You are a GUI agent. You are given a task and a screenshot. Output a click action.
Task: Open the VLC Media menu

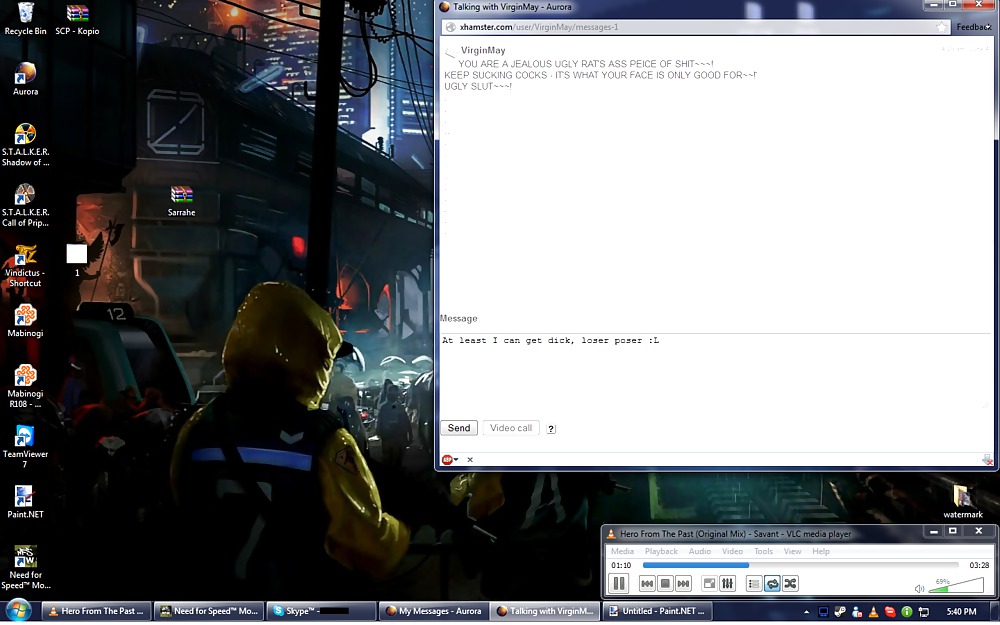622,551
